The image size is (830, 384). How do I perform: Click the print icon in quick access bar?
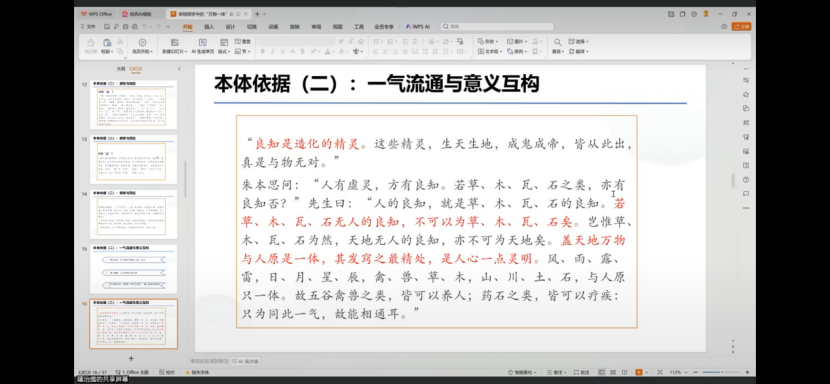[x=125, y=26]
